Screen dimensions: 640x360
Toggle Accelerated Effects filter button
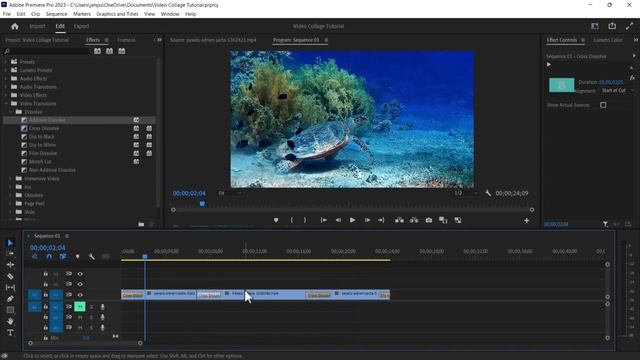pos(97,51)
